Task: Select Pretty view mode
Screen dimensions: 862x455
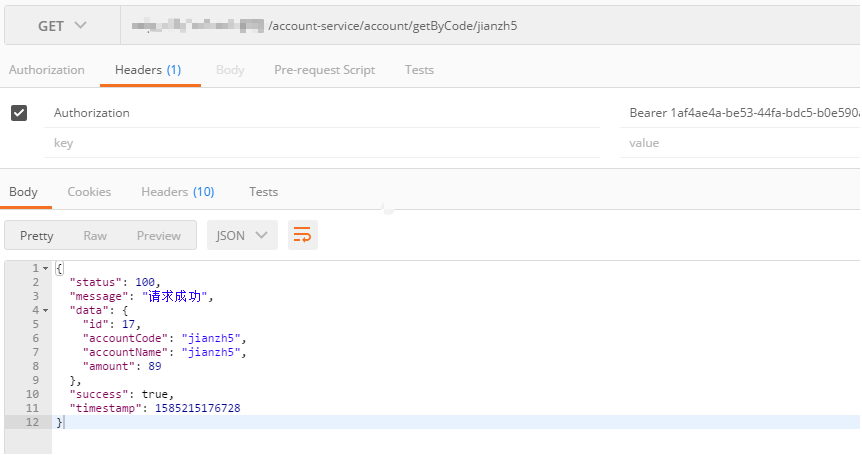Action: coord(37,236)
